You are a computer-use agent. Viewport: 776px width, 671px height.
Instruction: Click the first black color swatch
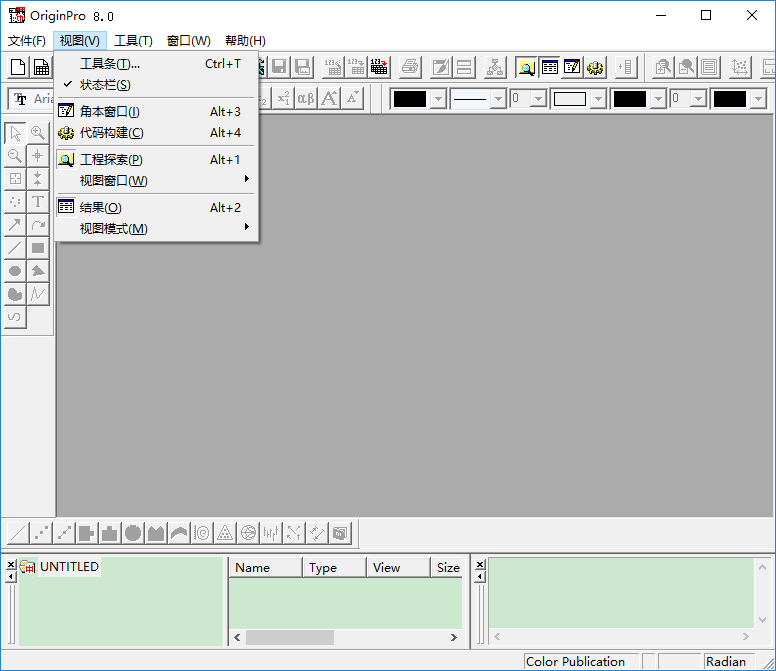tap(410, 98)
